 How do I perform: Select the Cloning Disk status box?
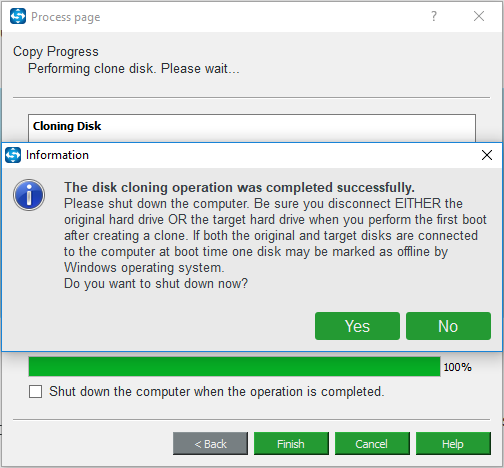252,128
